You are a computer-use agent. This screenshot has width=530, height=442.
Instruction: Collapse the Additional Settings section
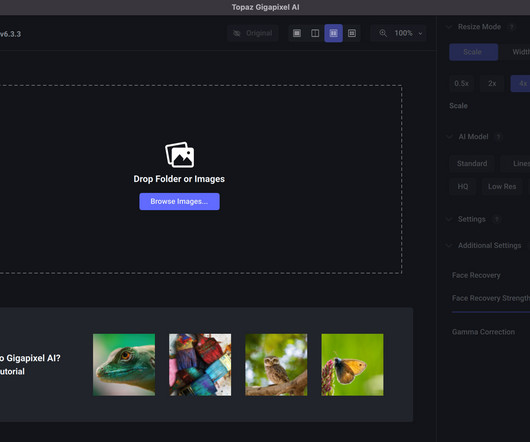449,246
